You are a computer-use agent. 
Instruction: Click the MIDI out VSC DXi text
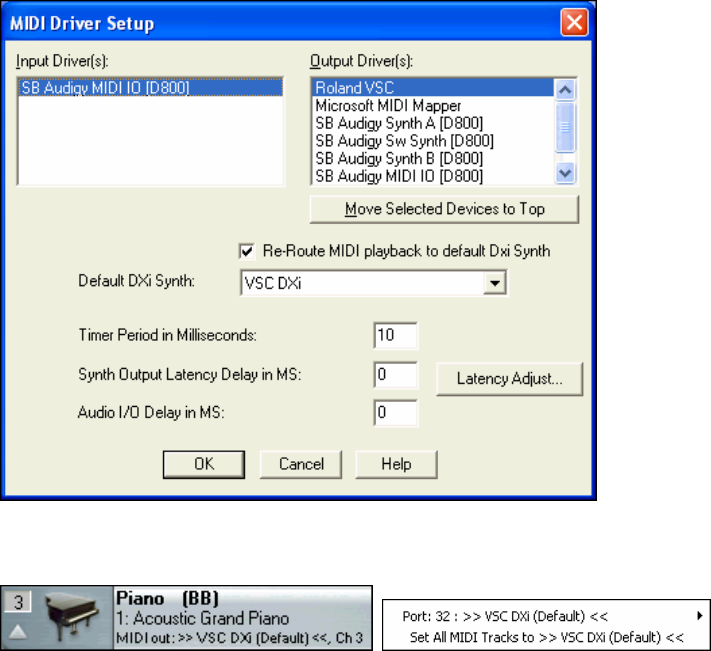239,638
